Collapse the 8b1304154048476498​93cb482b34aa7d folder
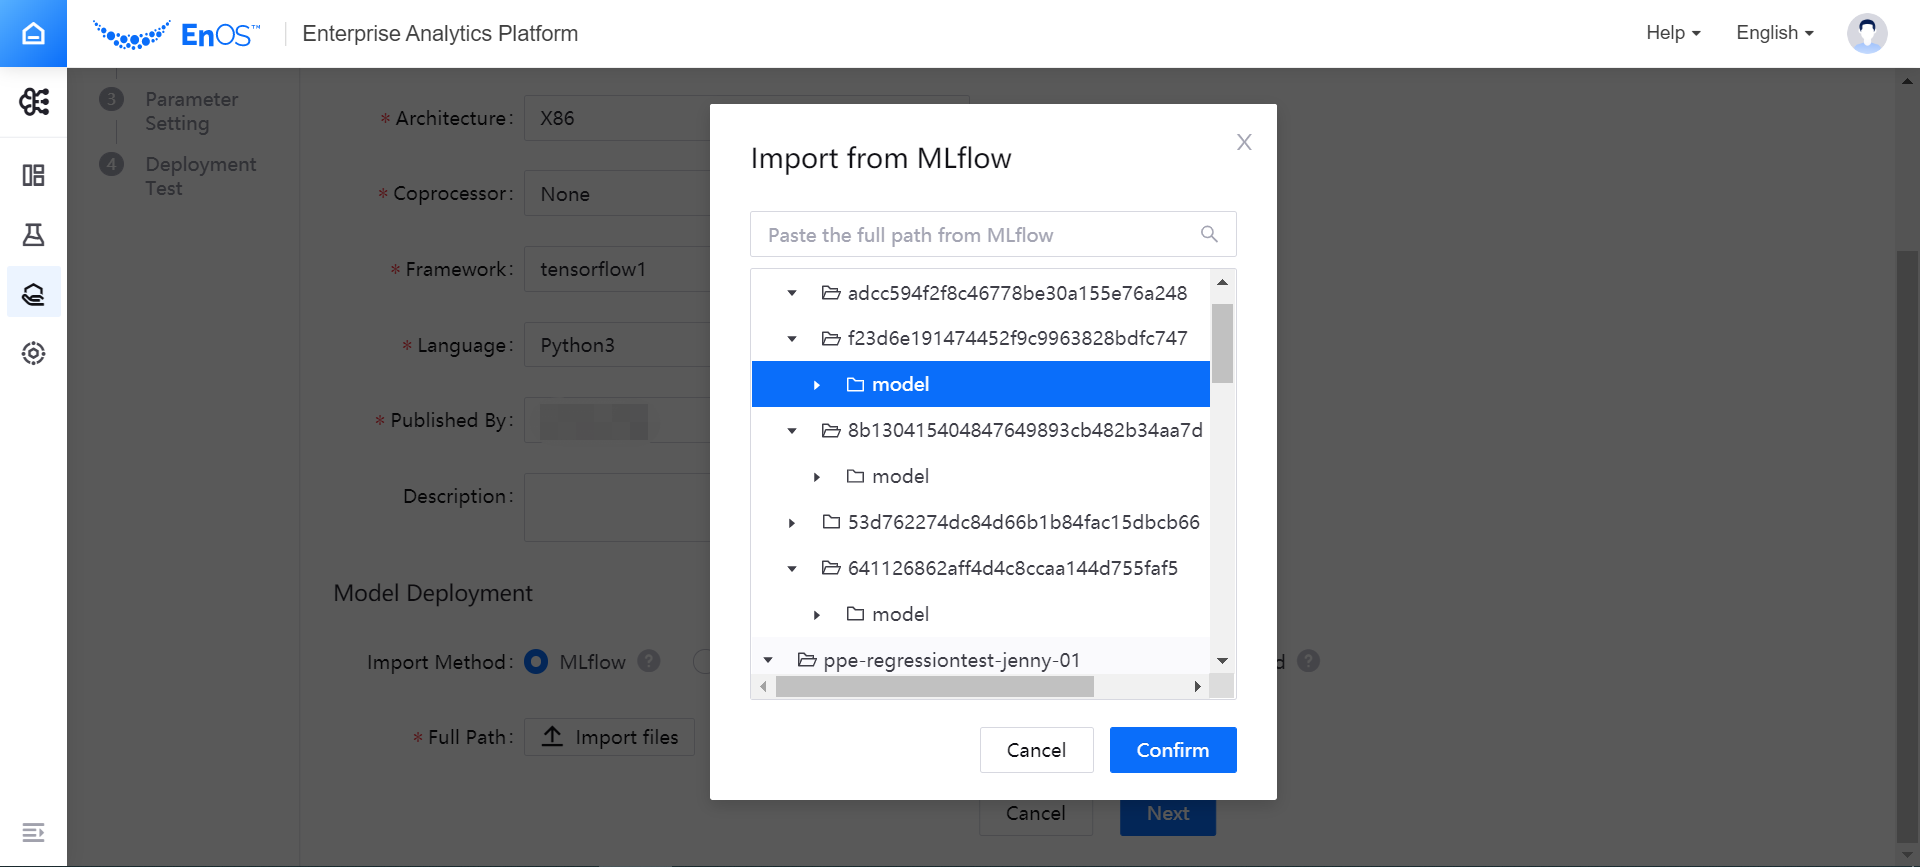This screenshot has width=1920, height=867. point(792,431)
